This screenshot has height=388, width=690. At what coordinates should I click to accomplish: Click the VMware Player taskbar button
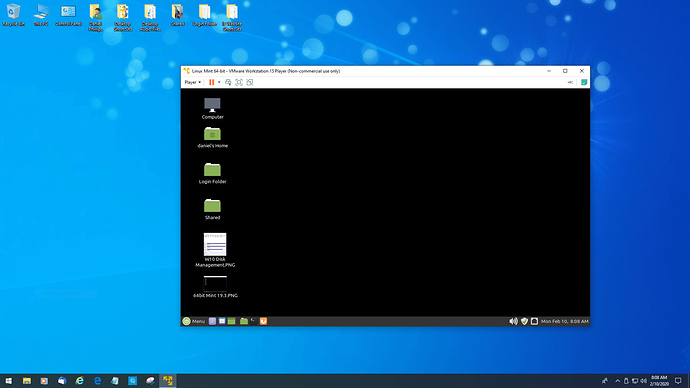(168, 381)
